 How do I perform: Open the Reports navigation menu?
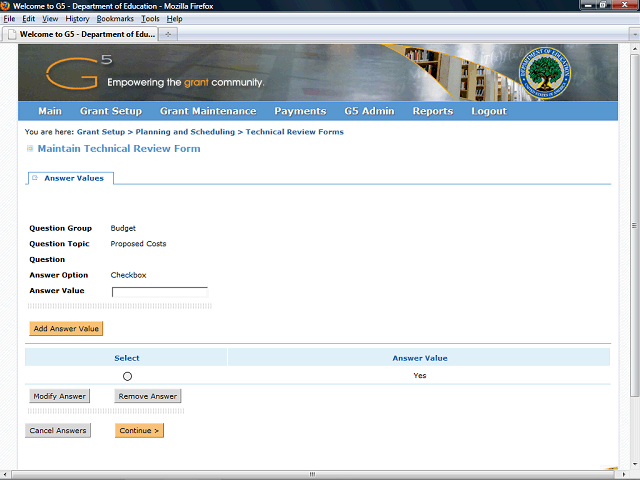433,111
